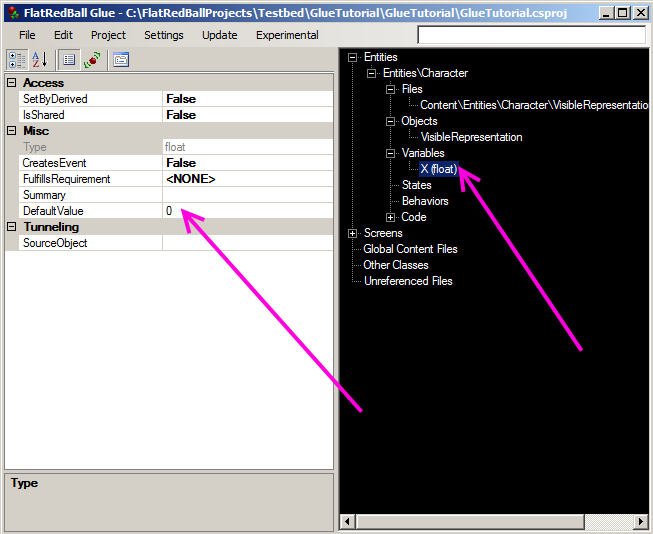Open the Property Pages toolbar icon
The image size is (653, 534).
point(121,60)
